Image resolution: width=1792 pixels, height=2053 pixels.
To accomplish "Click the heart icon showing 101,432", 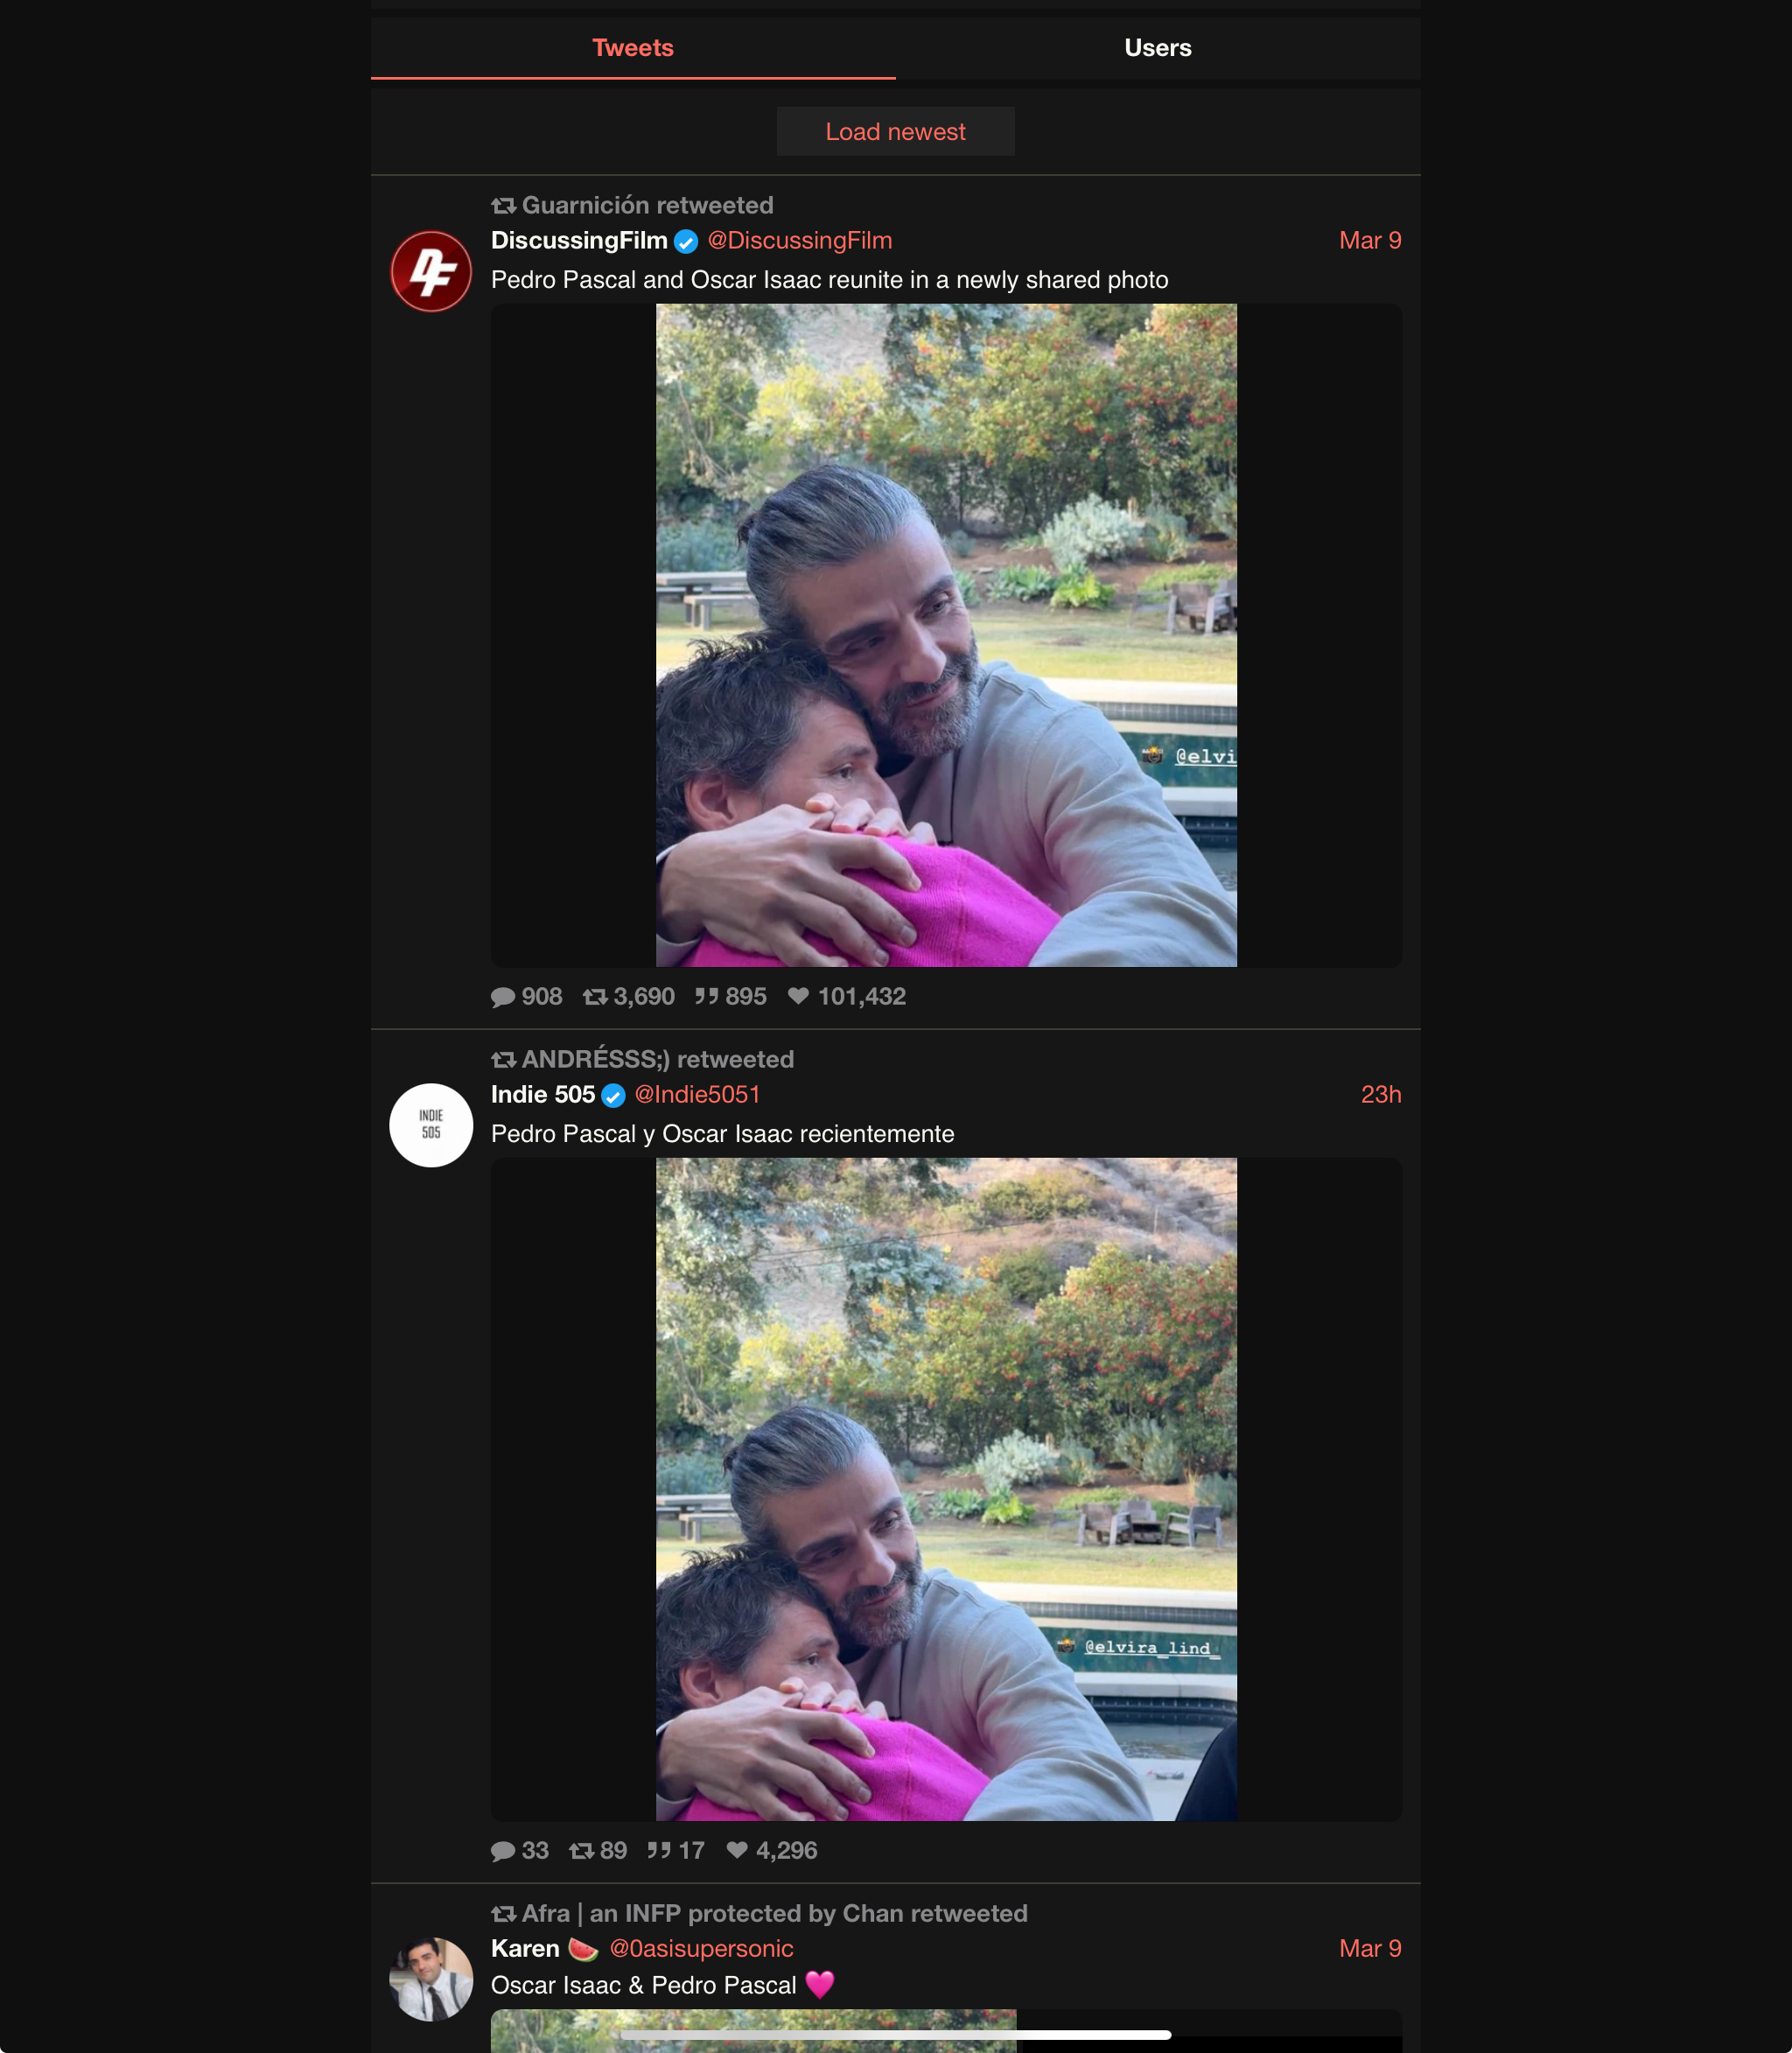I will [798, 996].
